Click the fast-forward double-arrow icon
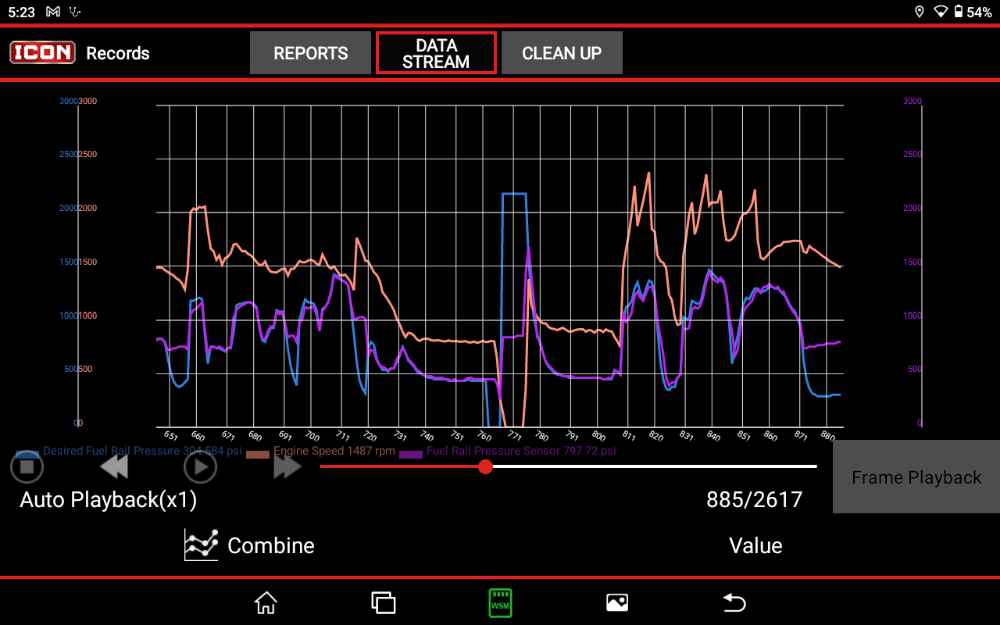 tap(286, 467)
